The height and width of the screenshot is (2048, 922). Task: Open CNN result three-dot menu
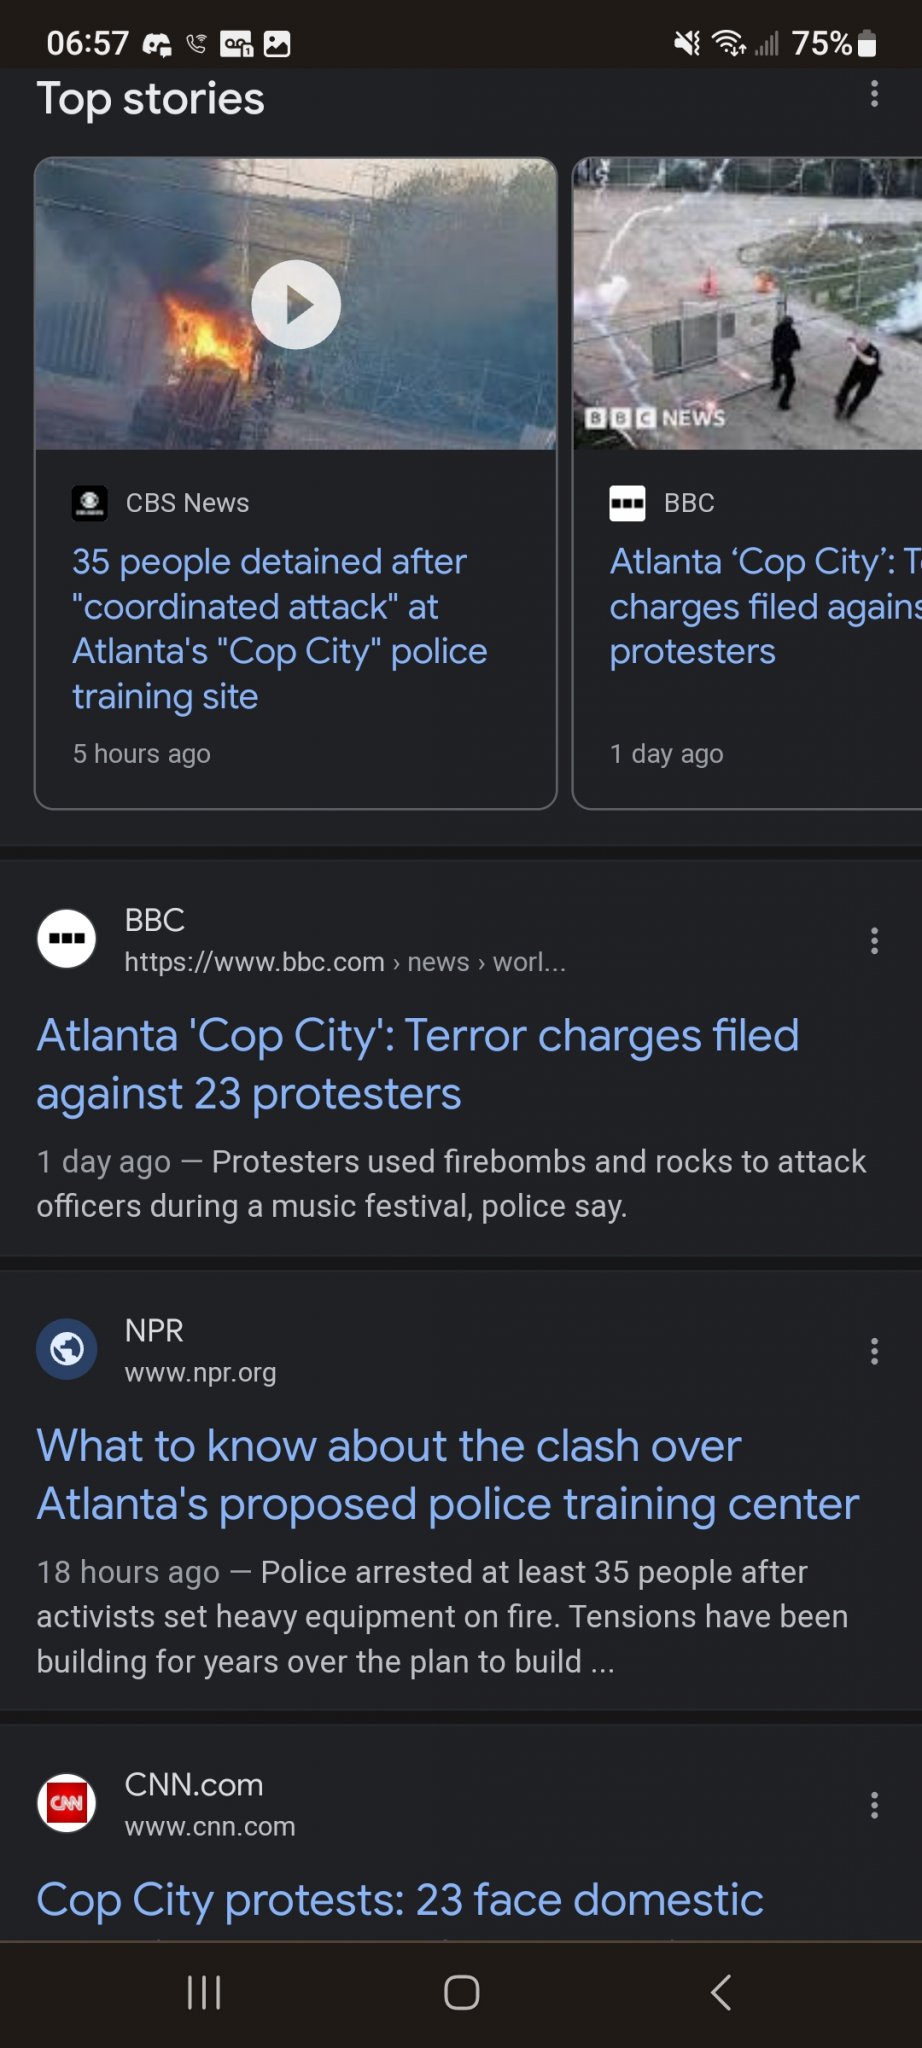click(874, 1805)
